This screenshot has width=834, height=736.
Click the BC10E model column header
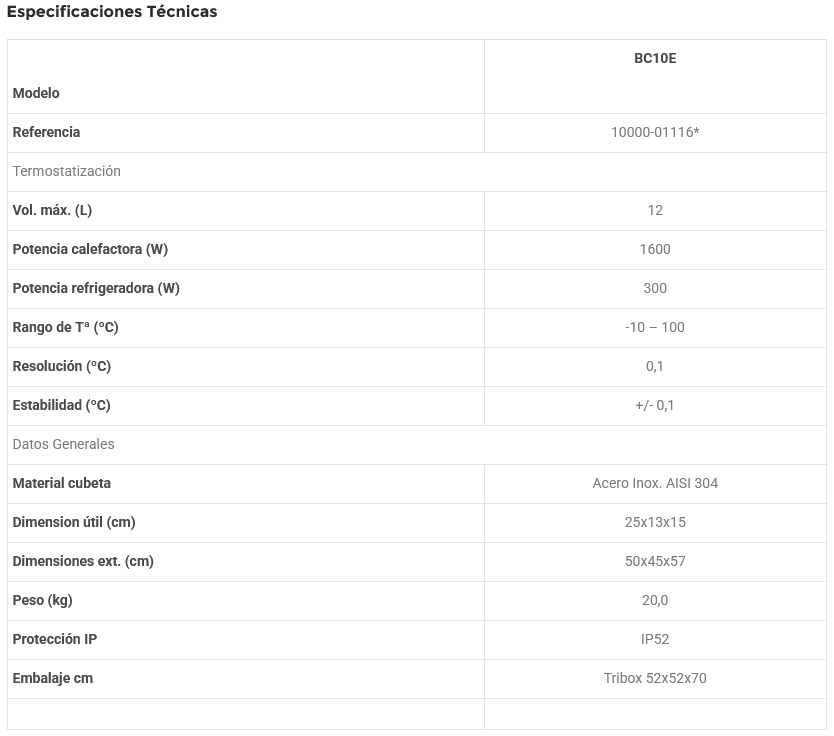point(655,58)
